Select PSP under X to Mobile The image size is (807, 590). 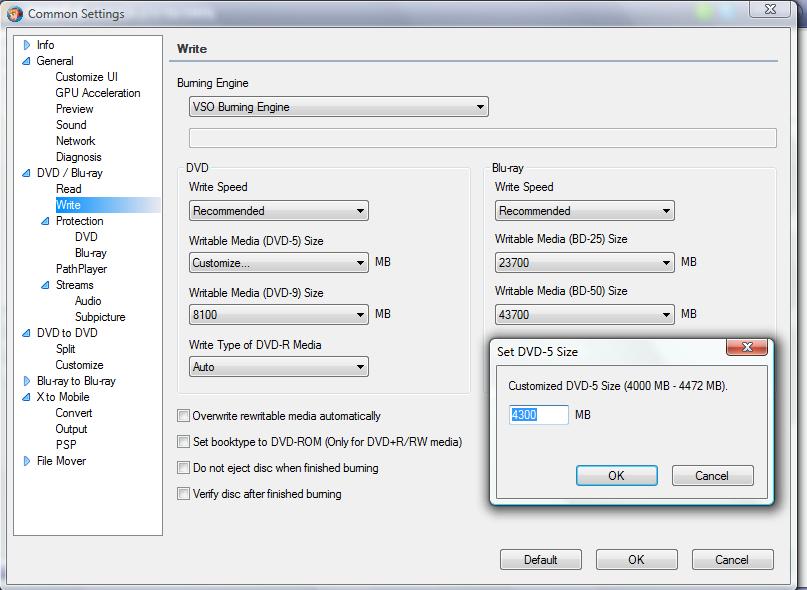(x=66, y=444)
